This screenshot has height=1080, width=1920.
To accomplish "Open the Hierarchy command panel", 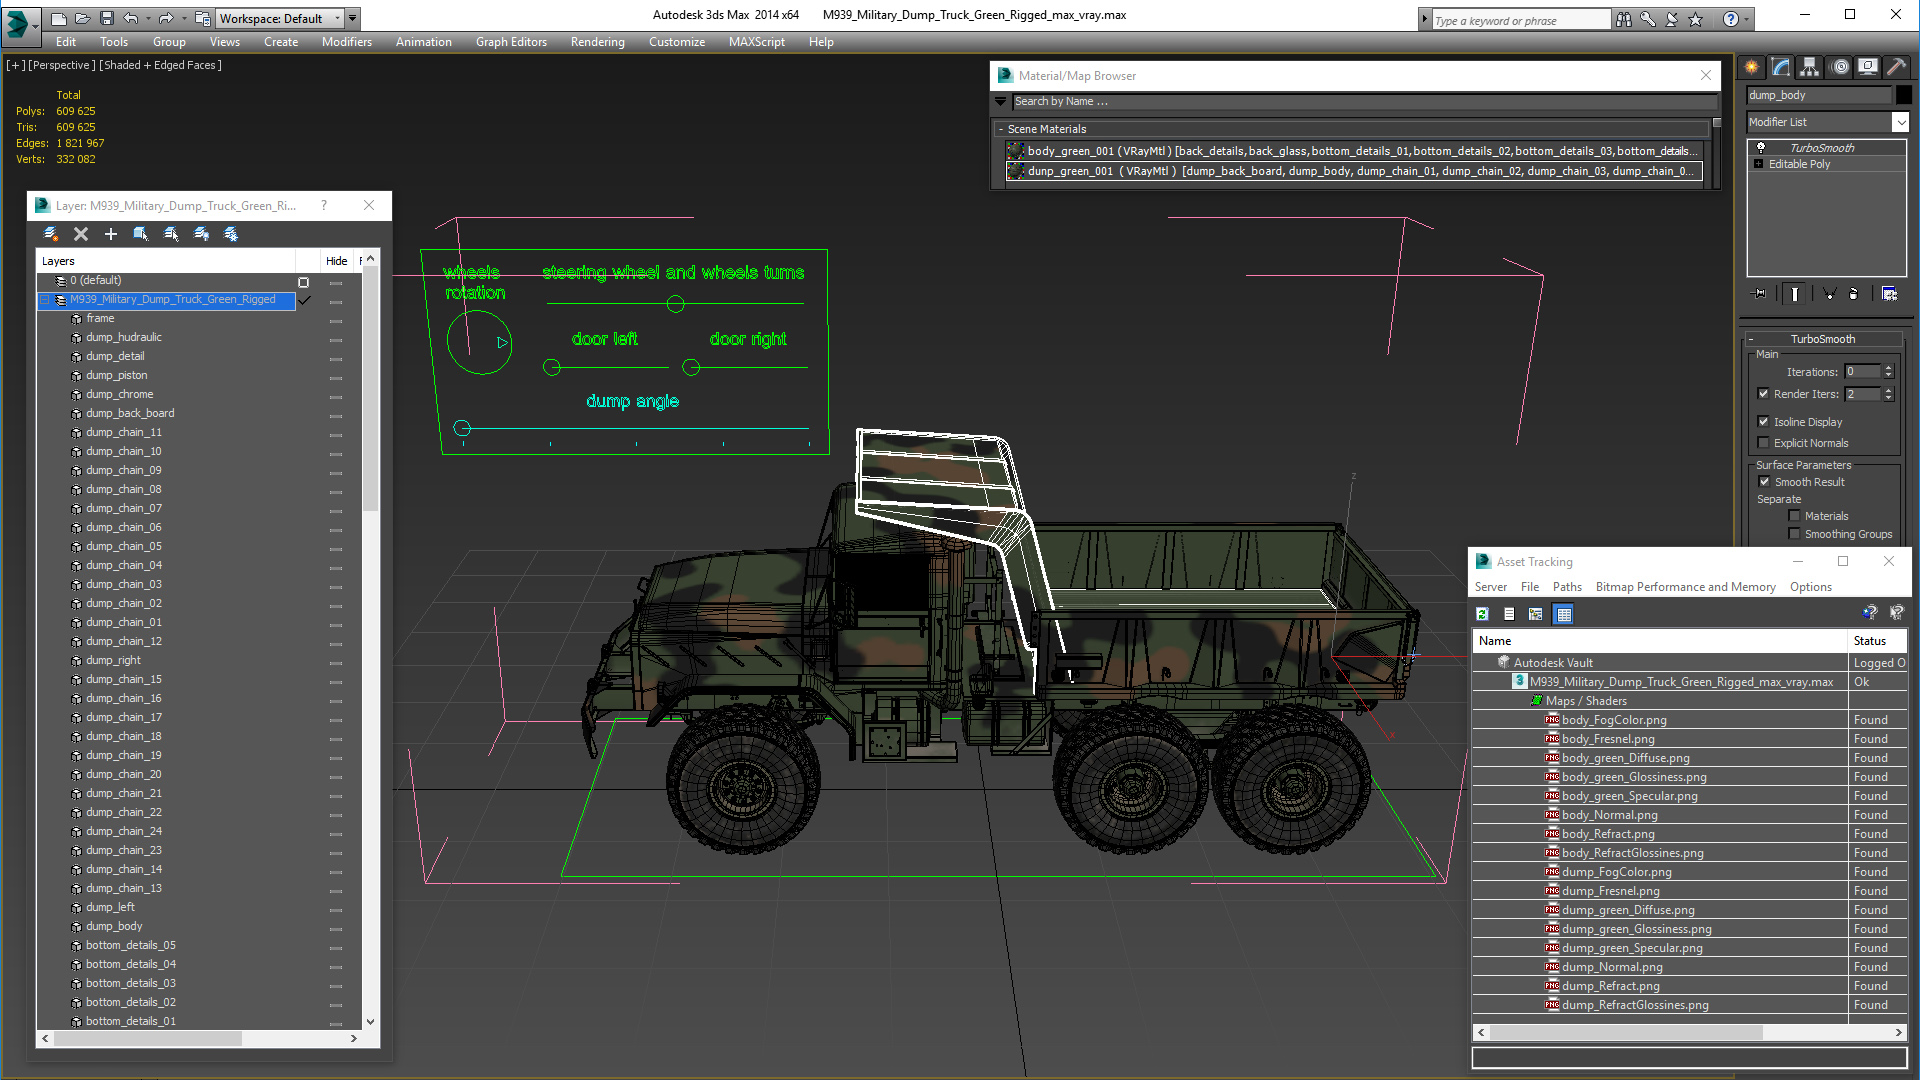I will click(x=1809, y=67).
